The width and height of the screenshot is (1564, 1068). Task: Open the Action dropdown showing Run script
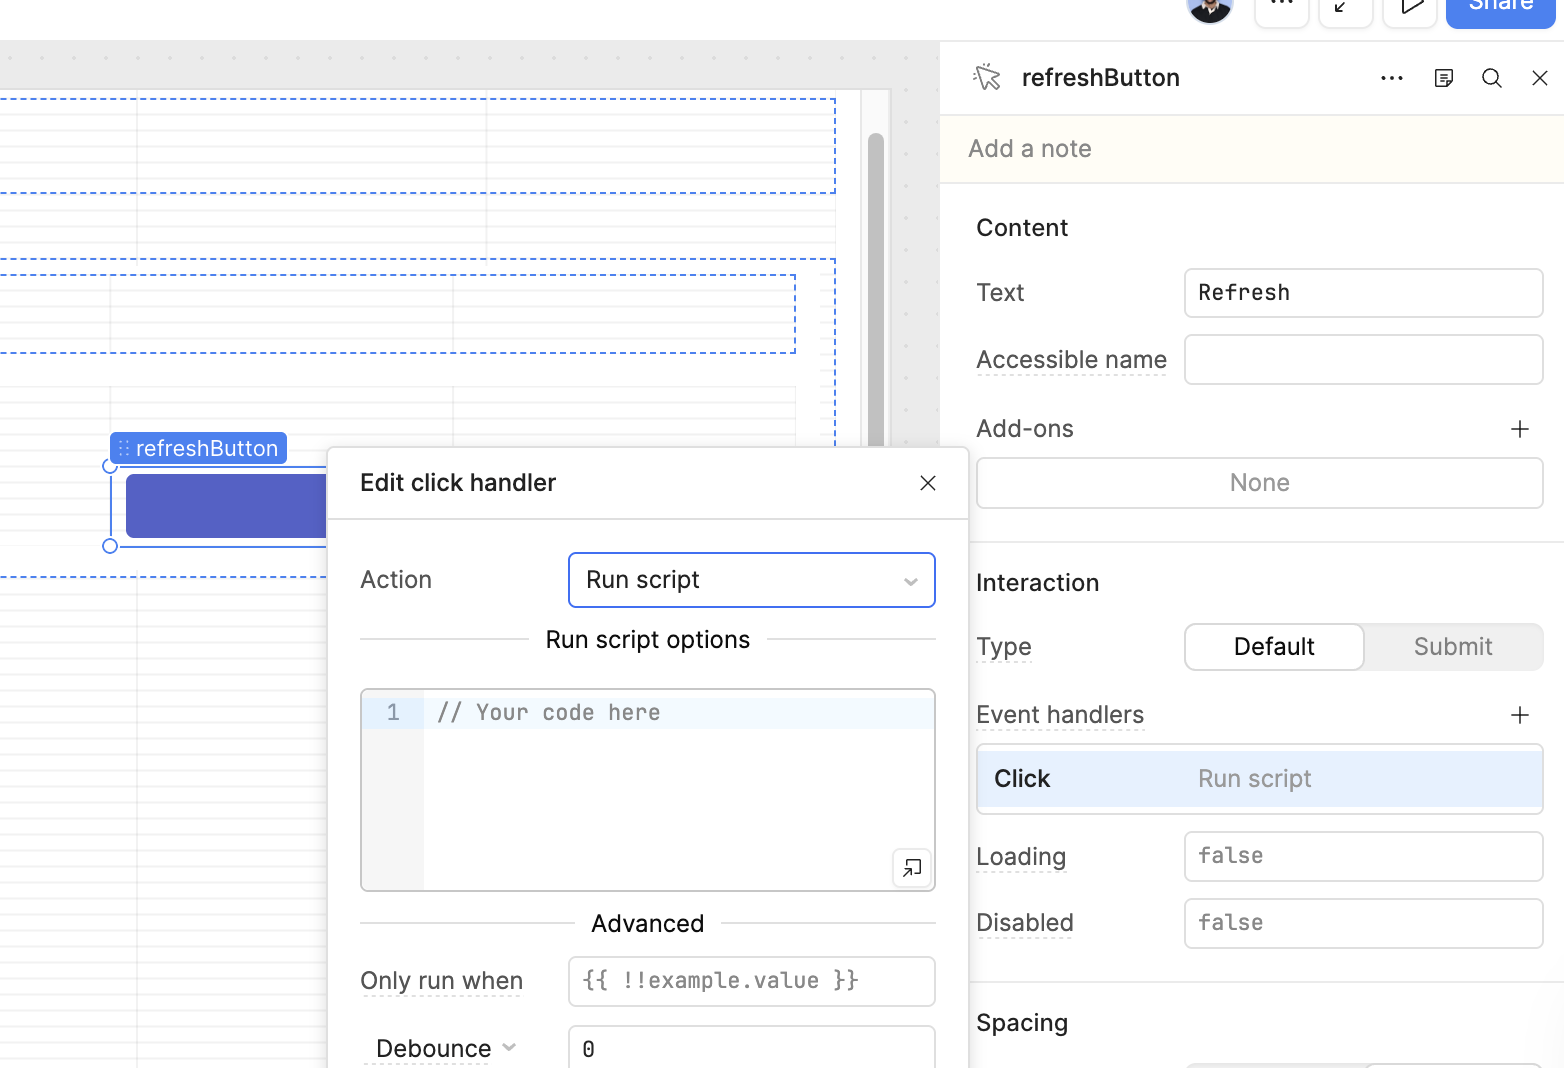click(751, 580)
